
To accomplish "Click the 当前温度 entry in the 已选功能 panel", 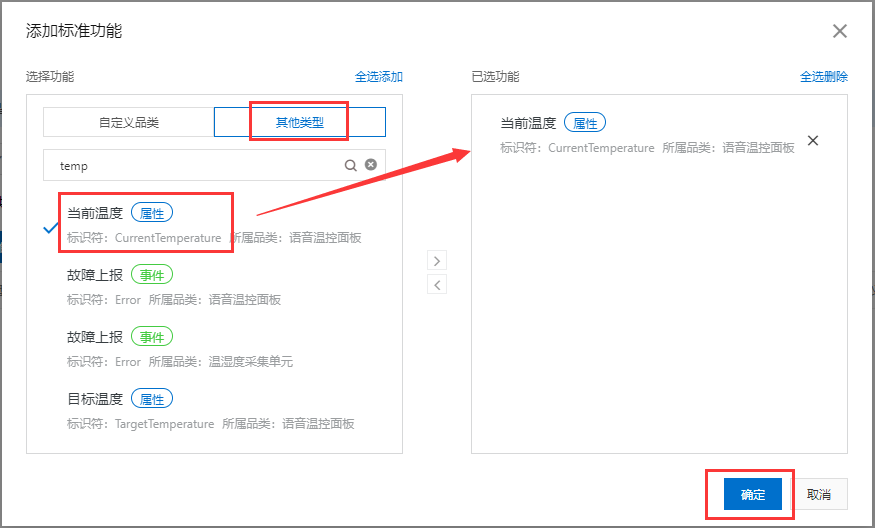I will (528, 123).
